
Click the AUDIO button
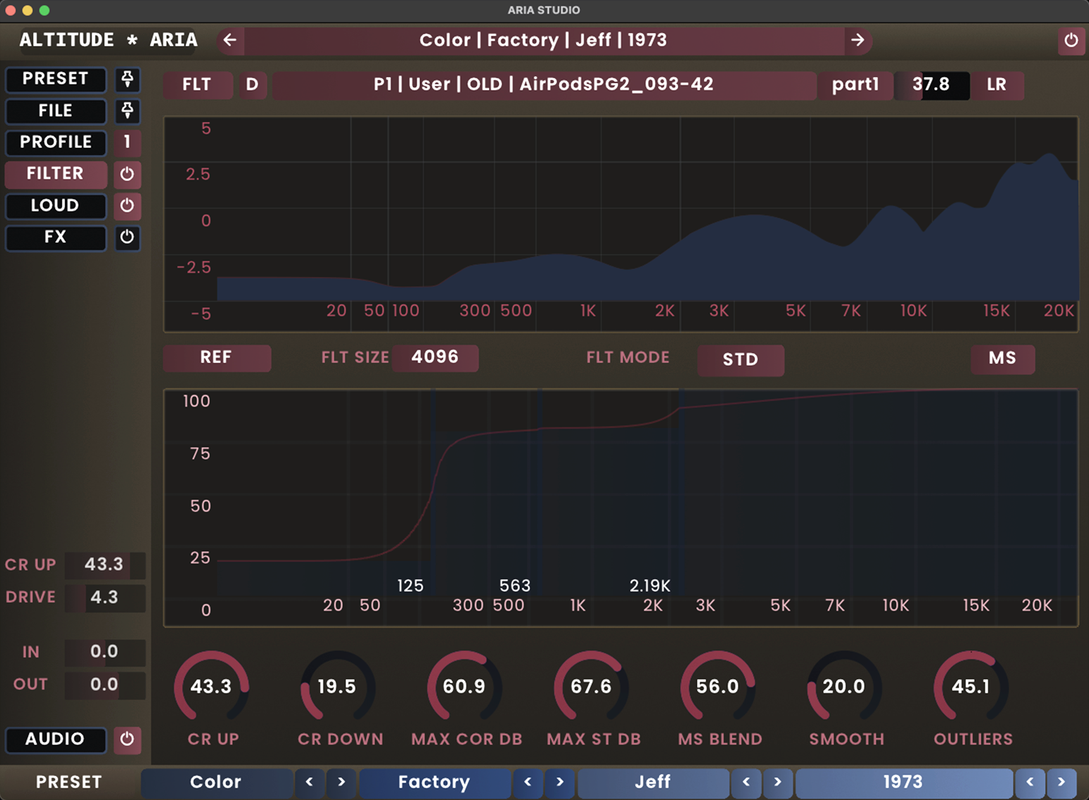click(x=56, y=740)
